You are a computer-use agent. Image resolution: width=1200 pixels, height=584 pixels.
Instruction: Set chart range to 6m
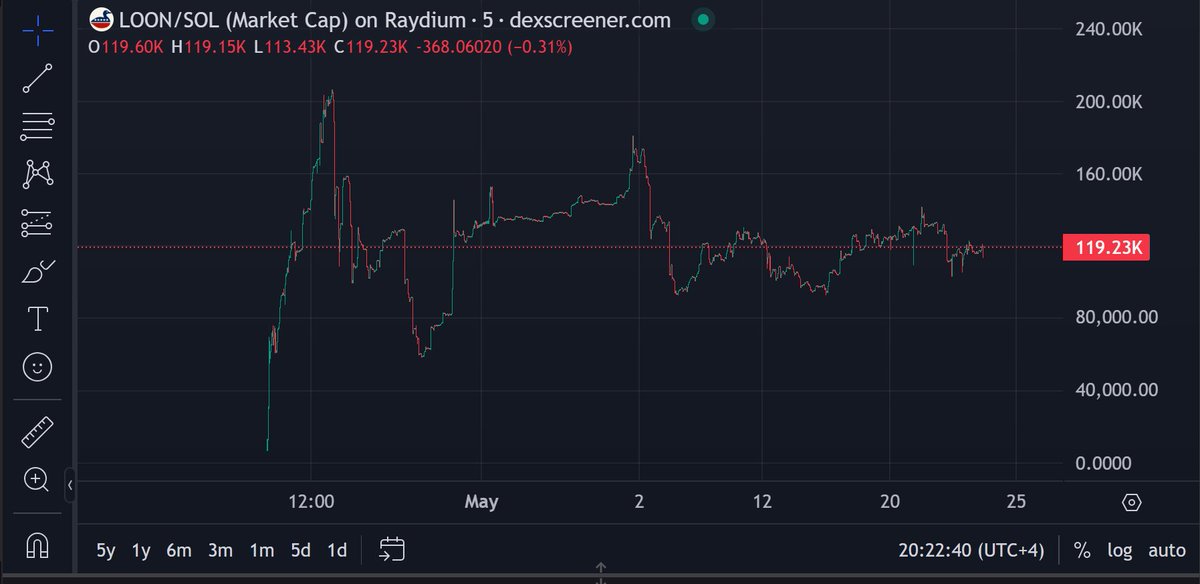[179, 549]
